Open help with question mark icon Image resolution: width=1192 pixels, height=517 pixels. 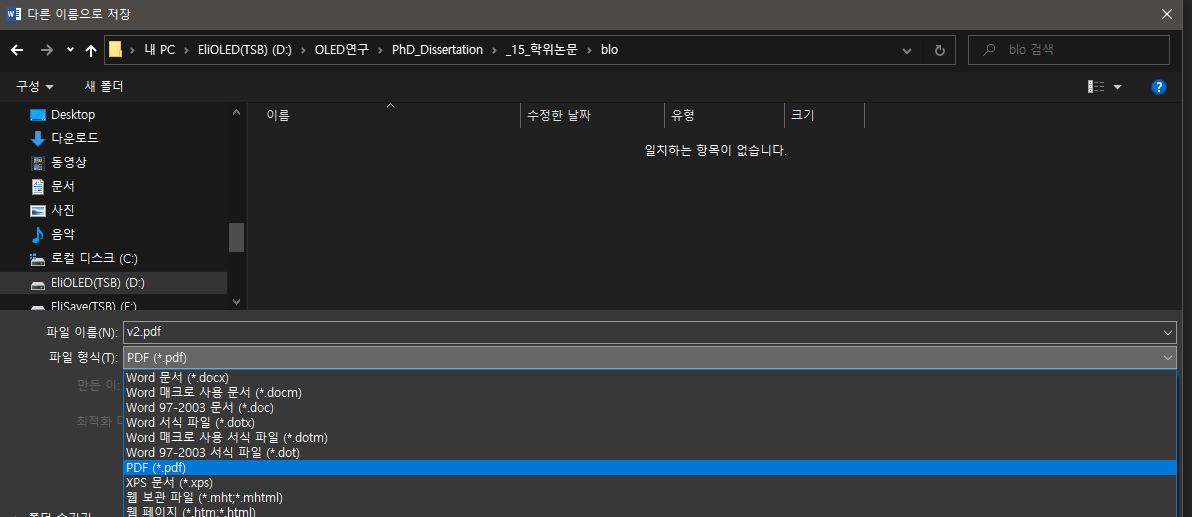pyautogui.click(x=1159, y=87)
